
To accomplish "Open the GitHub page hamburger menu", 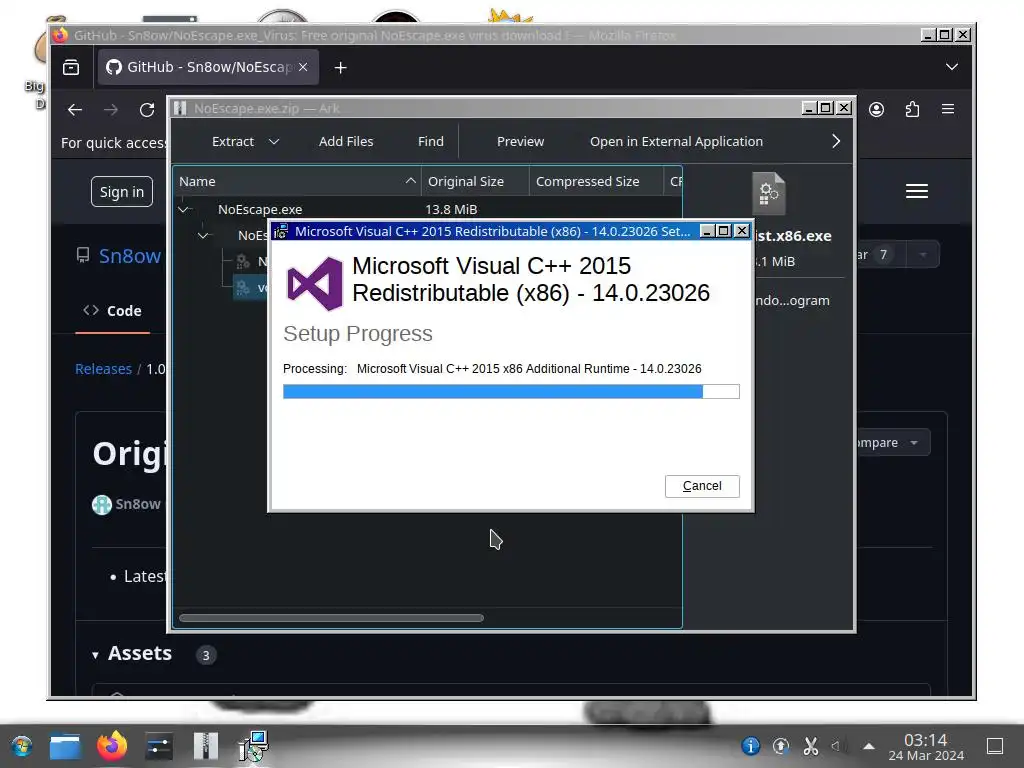I will [x=917, y=191].
